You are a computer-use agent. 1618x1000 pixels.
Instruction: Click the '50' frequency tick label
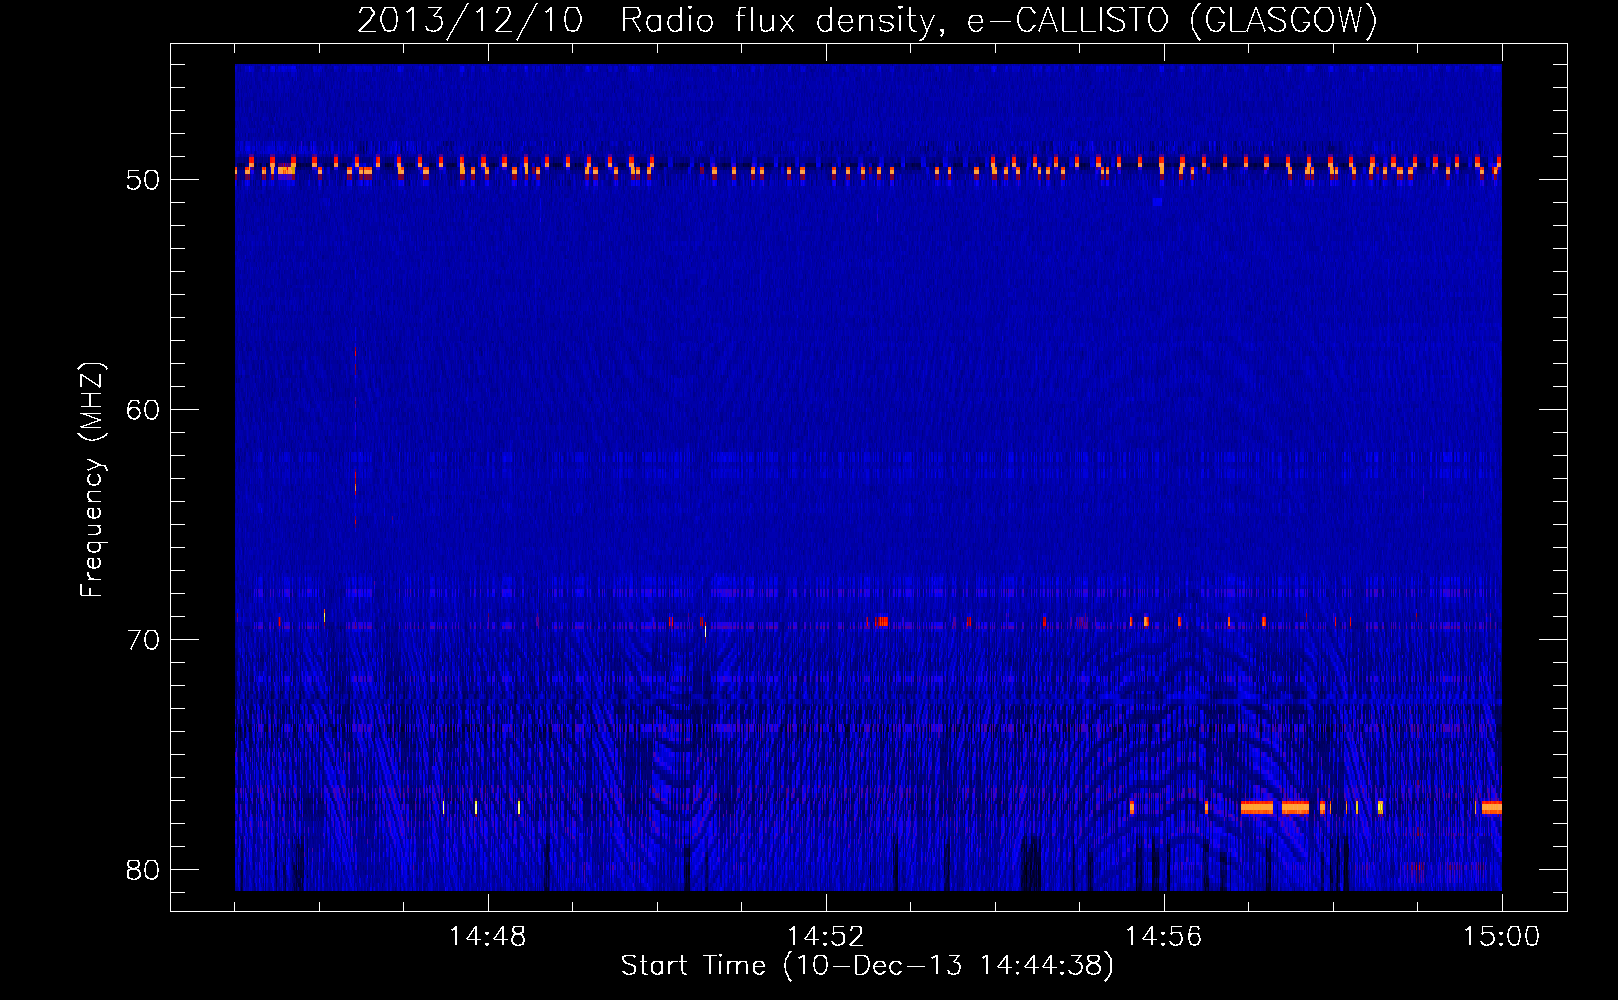(x=143, y=180)
